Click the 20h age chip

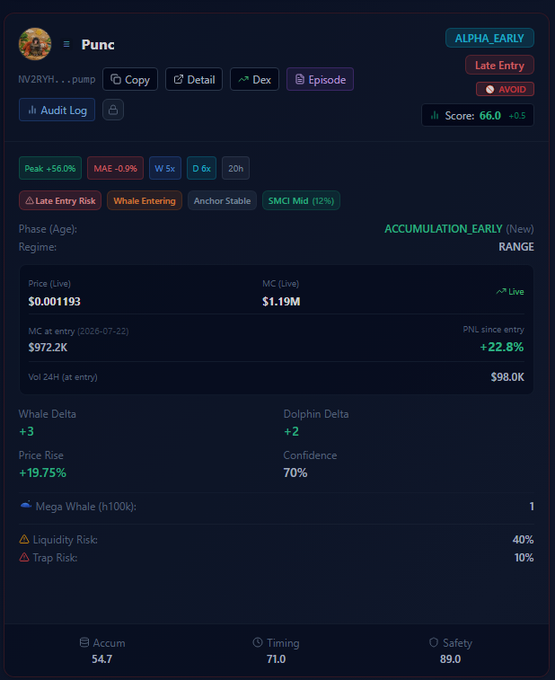tap(236, 168)
